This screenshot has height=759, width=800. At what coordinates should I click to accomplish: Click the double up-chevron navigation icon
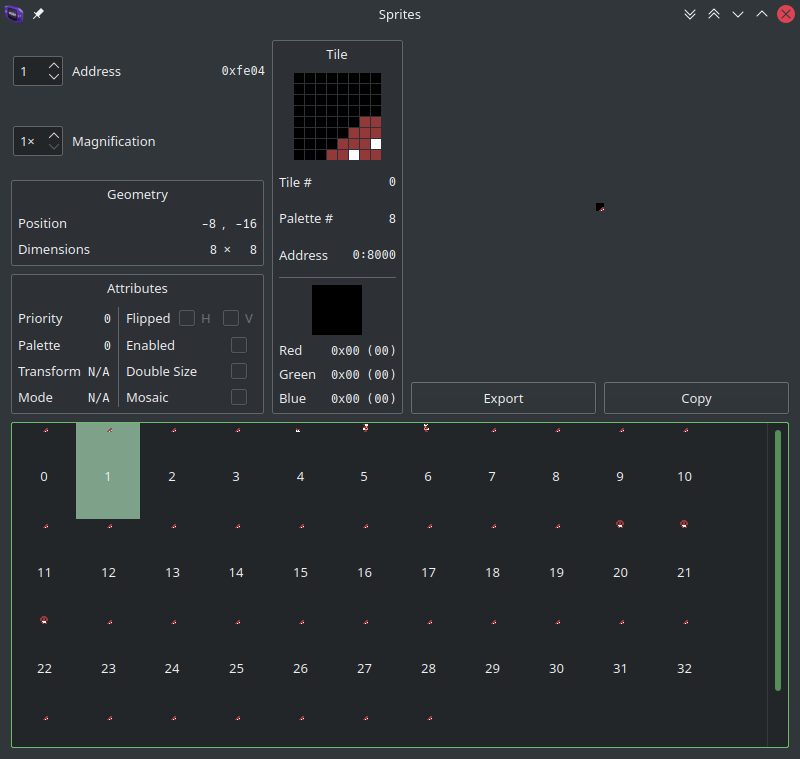pyautogui.click(x=714, y=14)
